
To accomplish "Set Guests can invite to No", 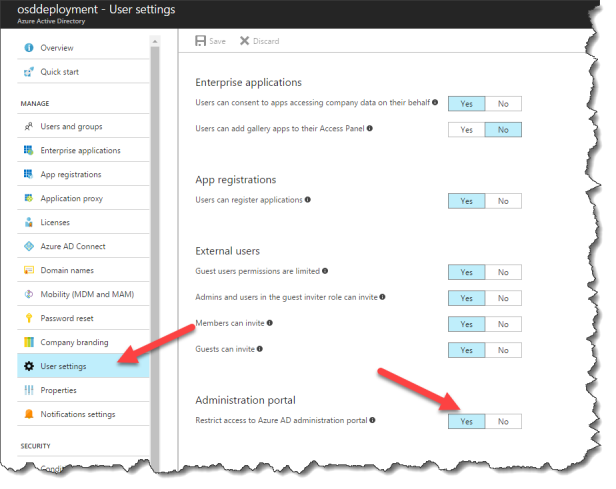I will (x=503, y=350).
